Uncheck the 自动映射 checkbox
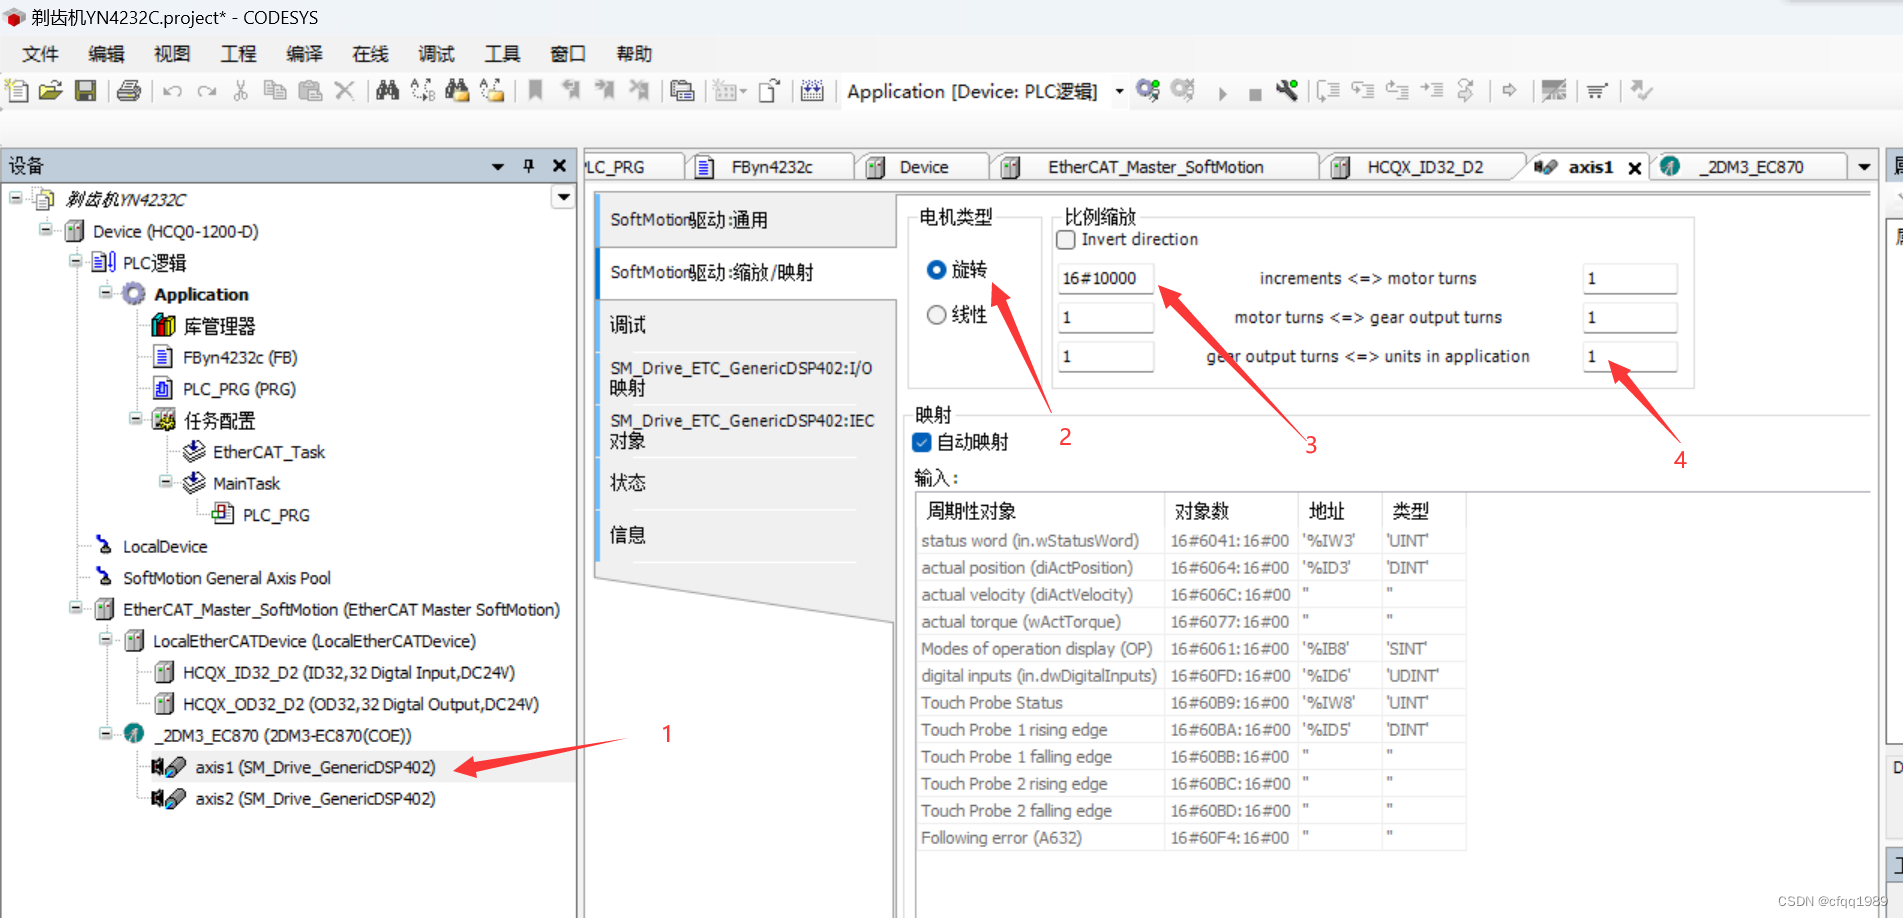Image resolution: width=1903 pixels, height=918 pixels. click(x=922, y=442)
